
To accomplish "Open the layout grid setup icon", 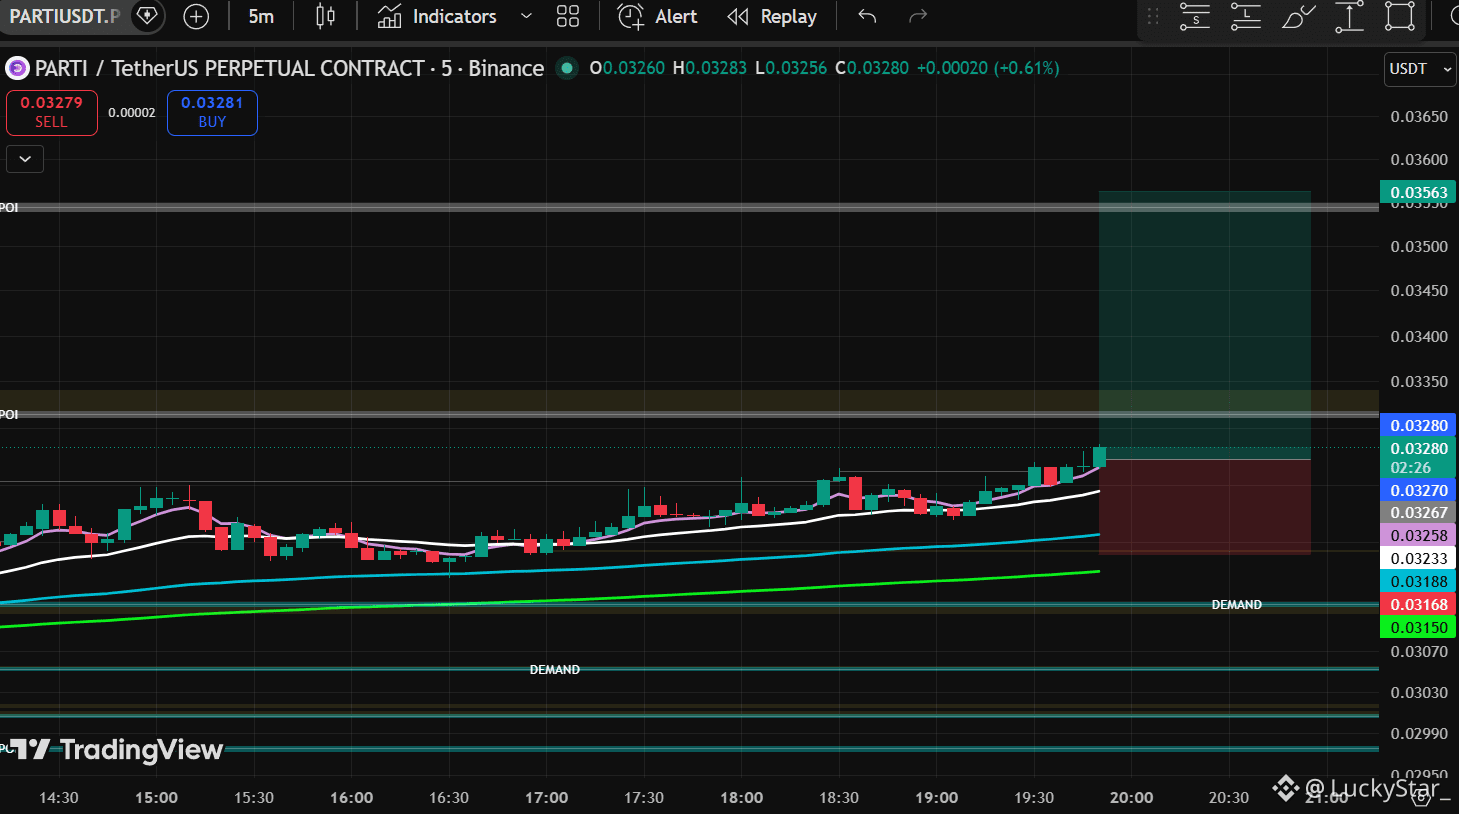I will (x=568, y=16).
